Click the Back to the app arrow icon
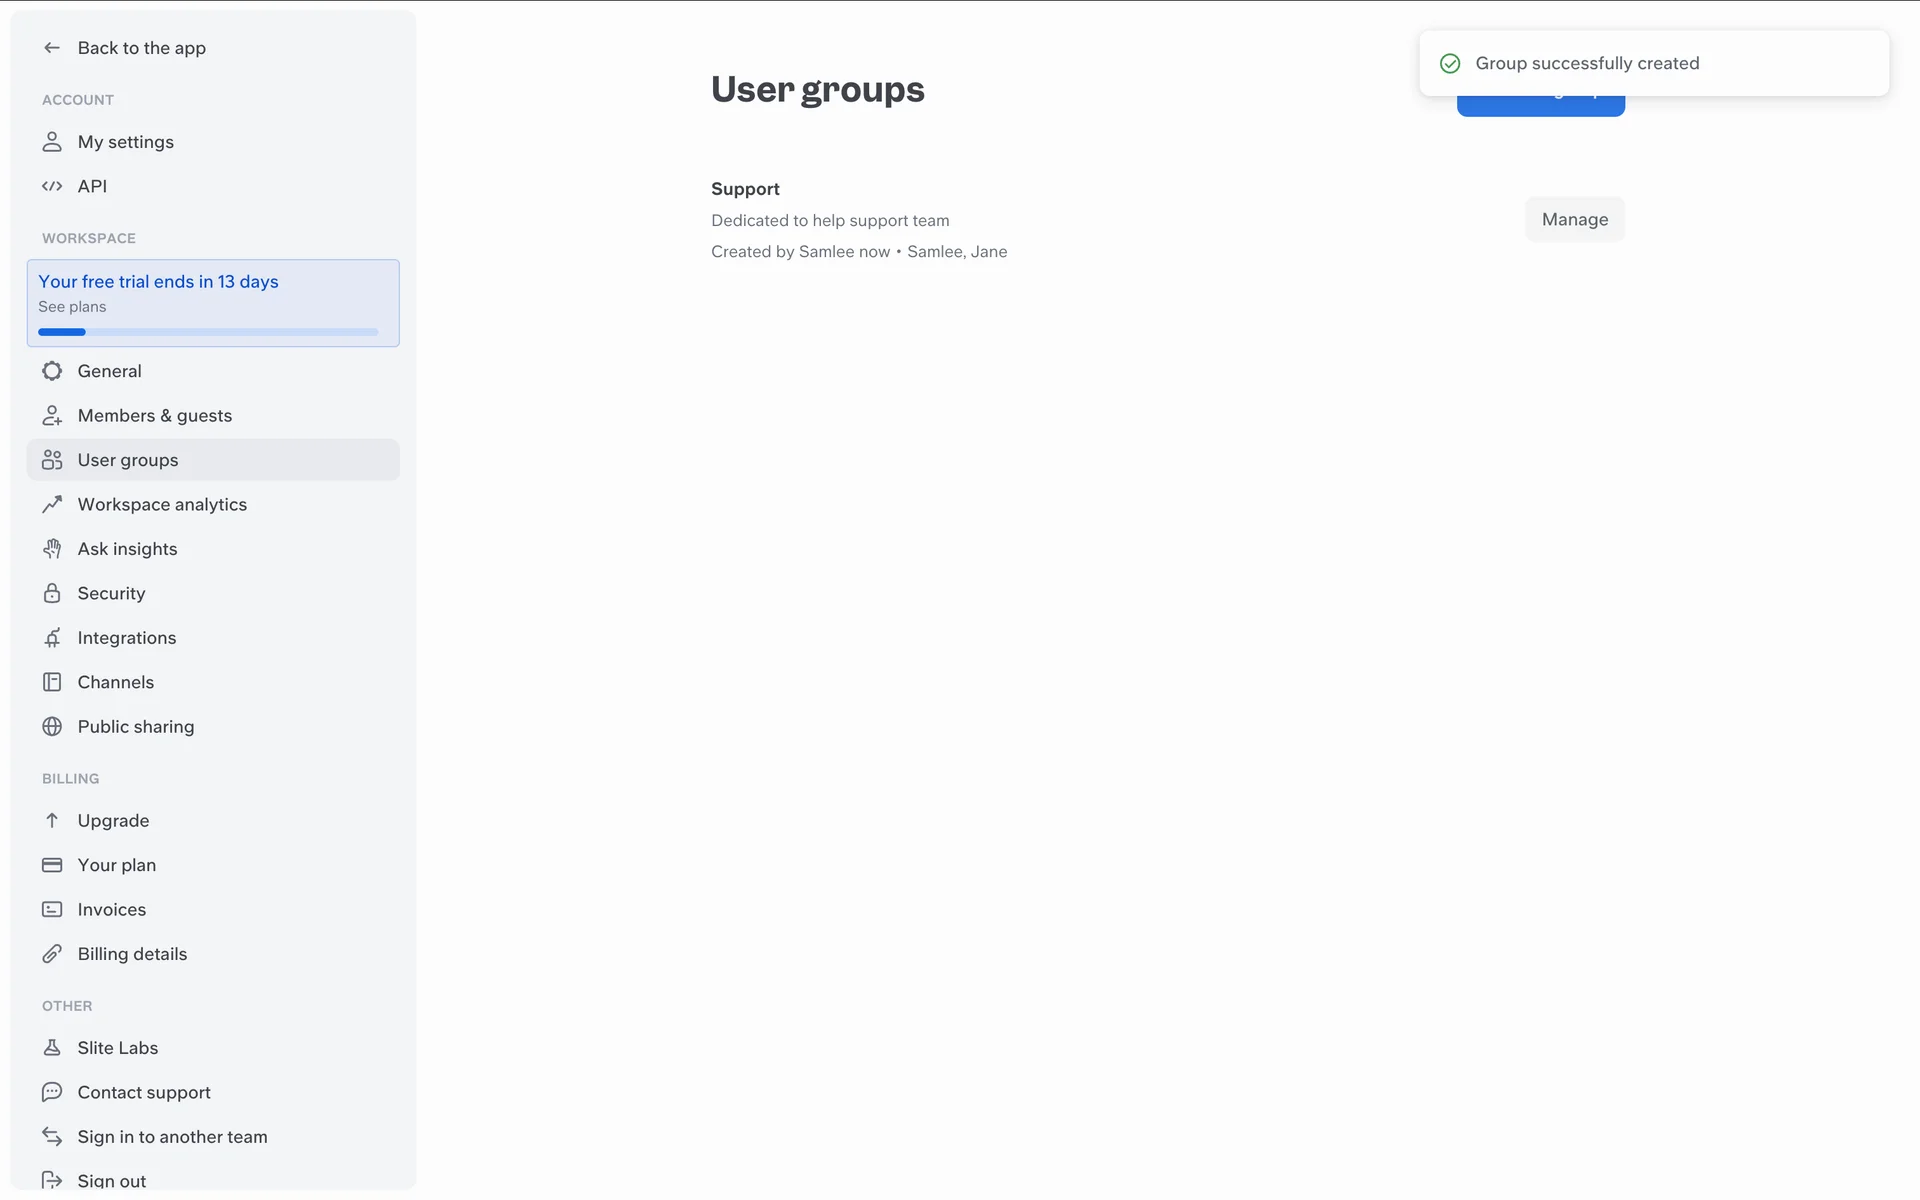Image resolution: width=1920 pixels, height=1200 pixels. [52, 48]
